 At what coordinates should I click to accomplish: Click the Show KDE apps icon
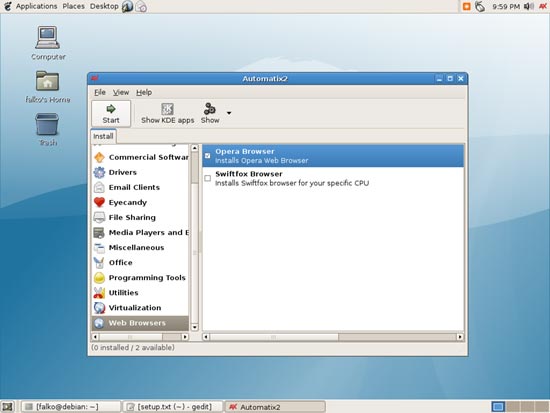[x=167, y=109]
